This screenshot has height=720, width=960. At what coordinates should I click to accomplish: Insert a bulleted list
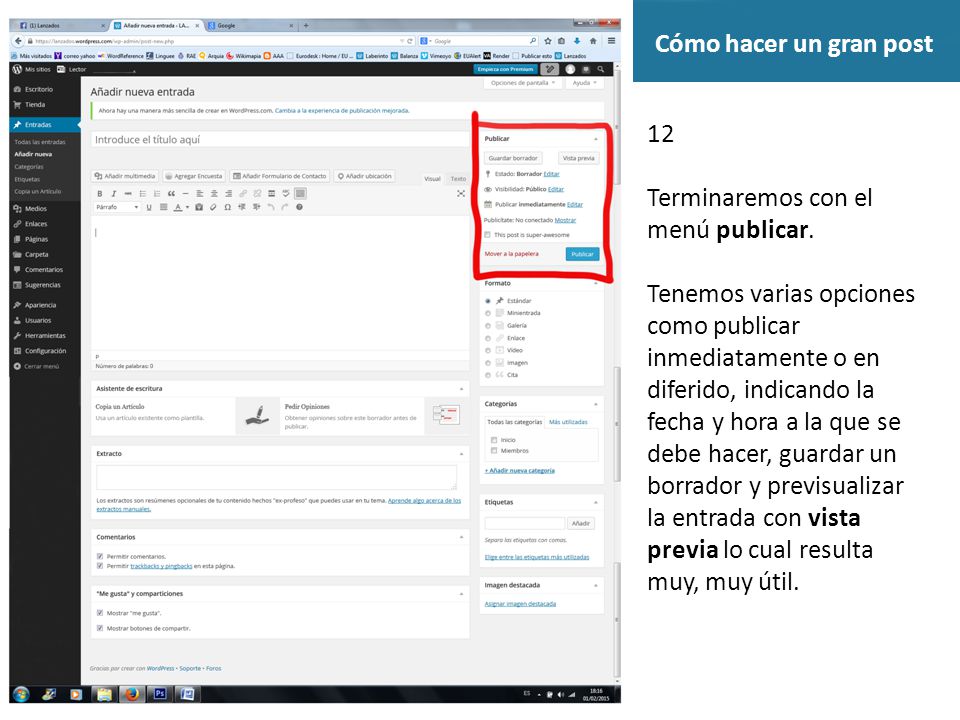click(x=143, y=193)
